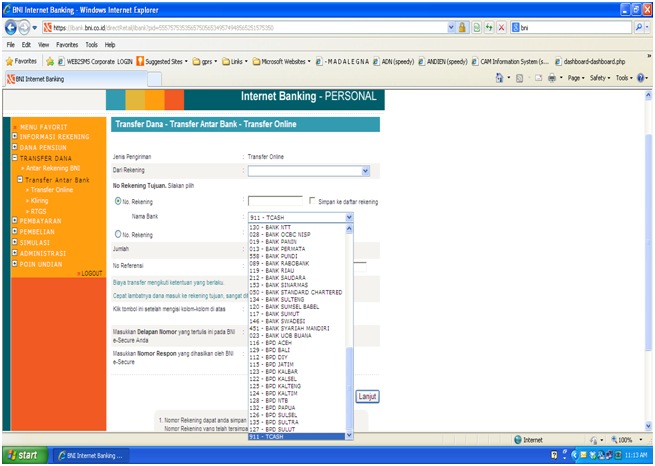Open the Tools menu in menu bar
This screenshot has height=466, width=655.
click(91, 45)
